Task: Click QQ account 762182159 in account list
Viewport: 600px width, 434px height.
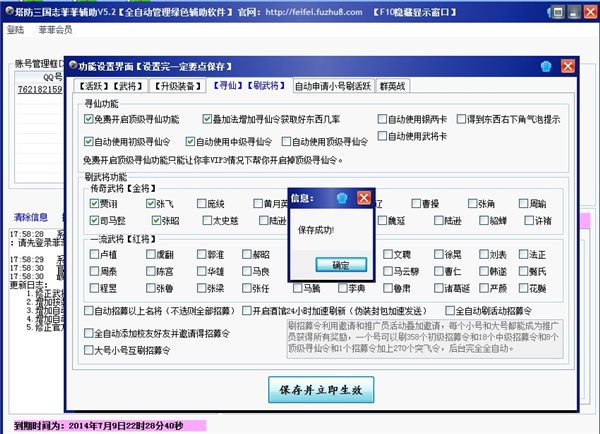Action: click(x=40, y=90)
